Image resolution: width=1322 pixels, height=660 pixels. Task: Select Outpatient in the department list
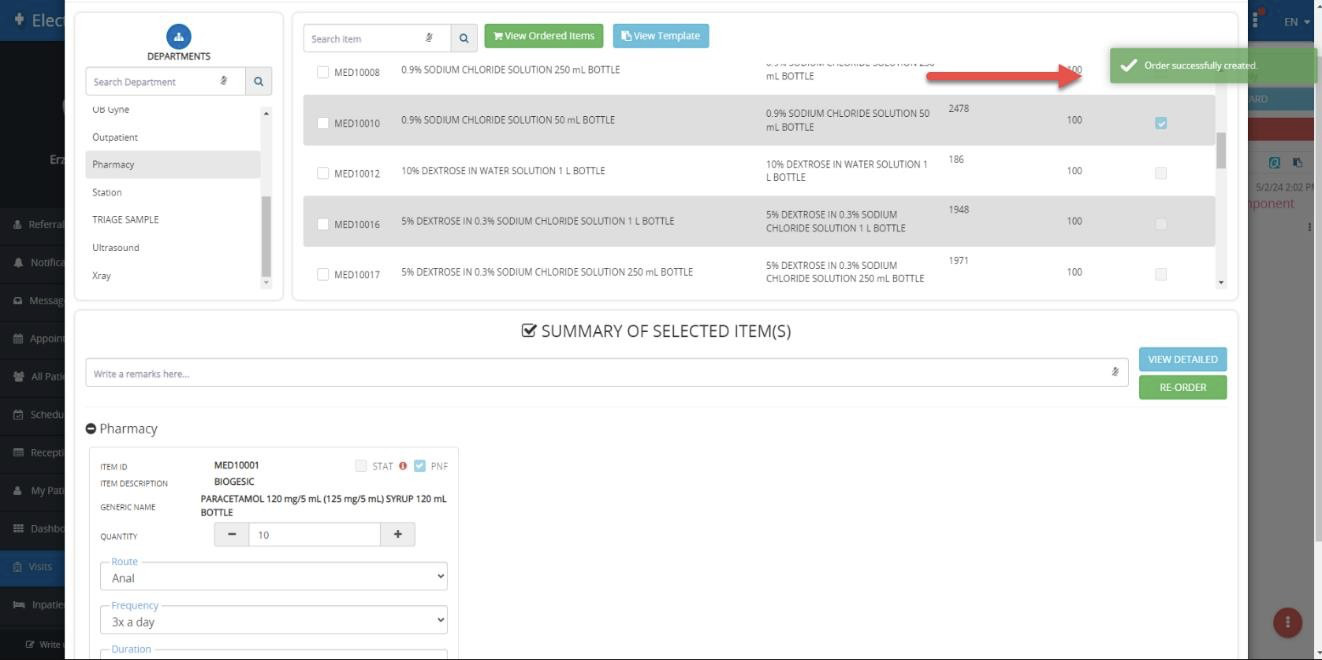[115, 137]
